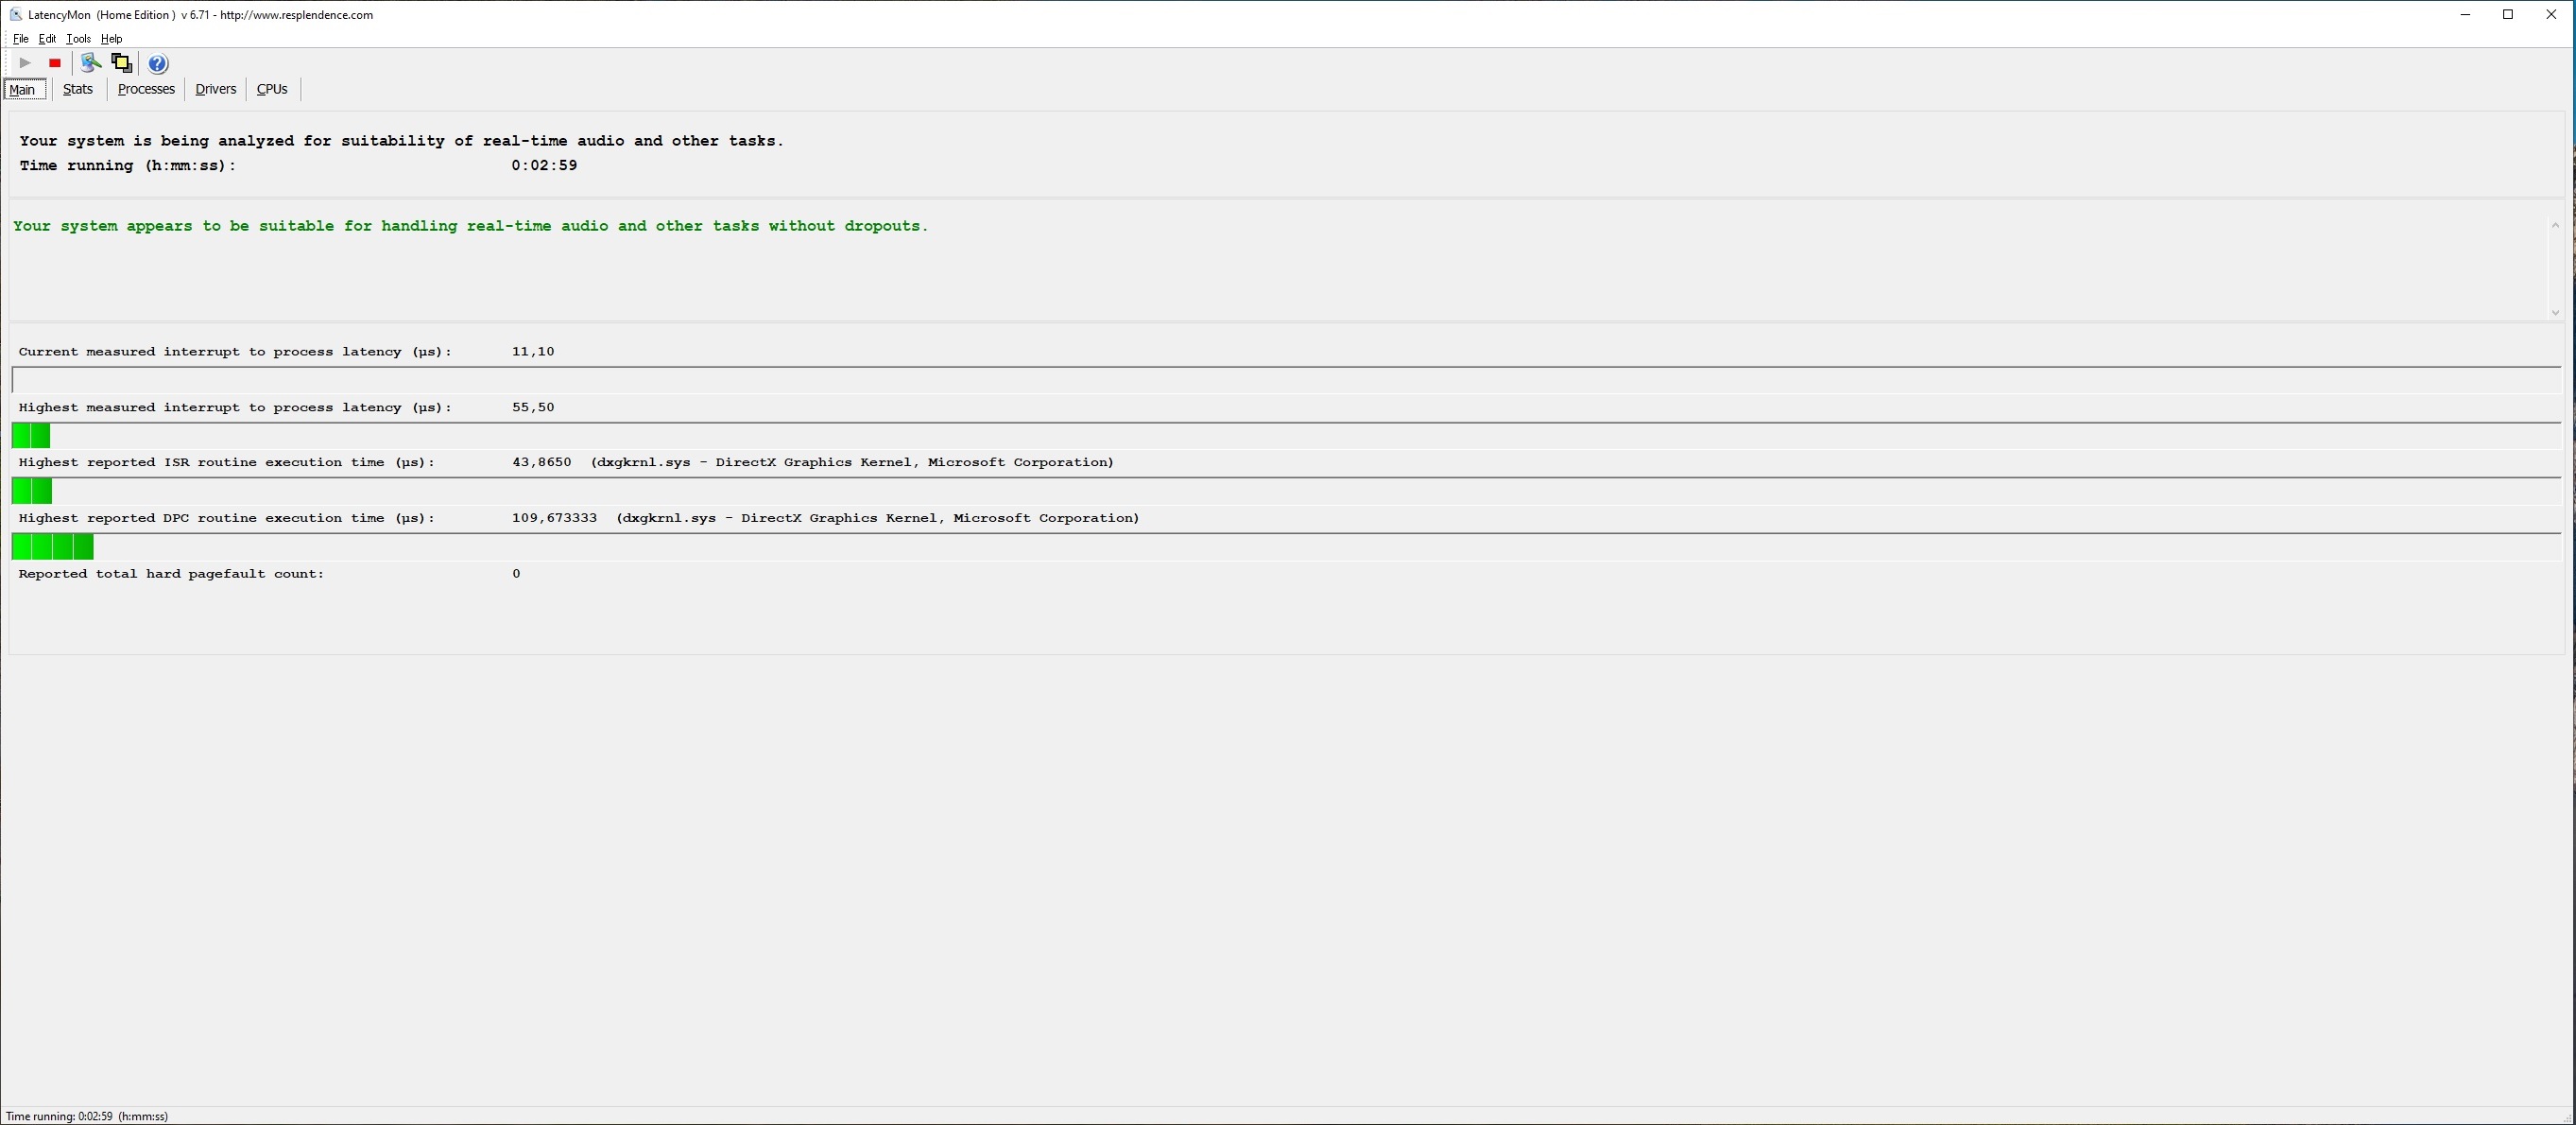This screenshot has width=2576, height=1125.
Task: Open the File menu
Action: [20, 39]
